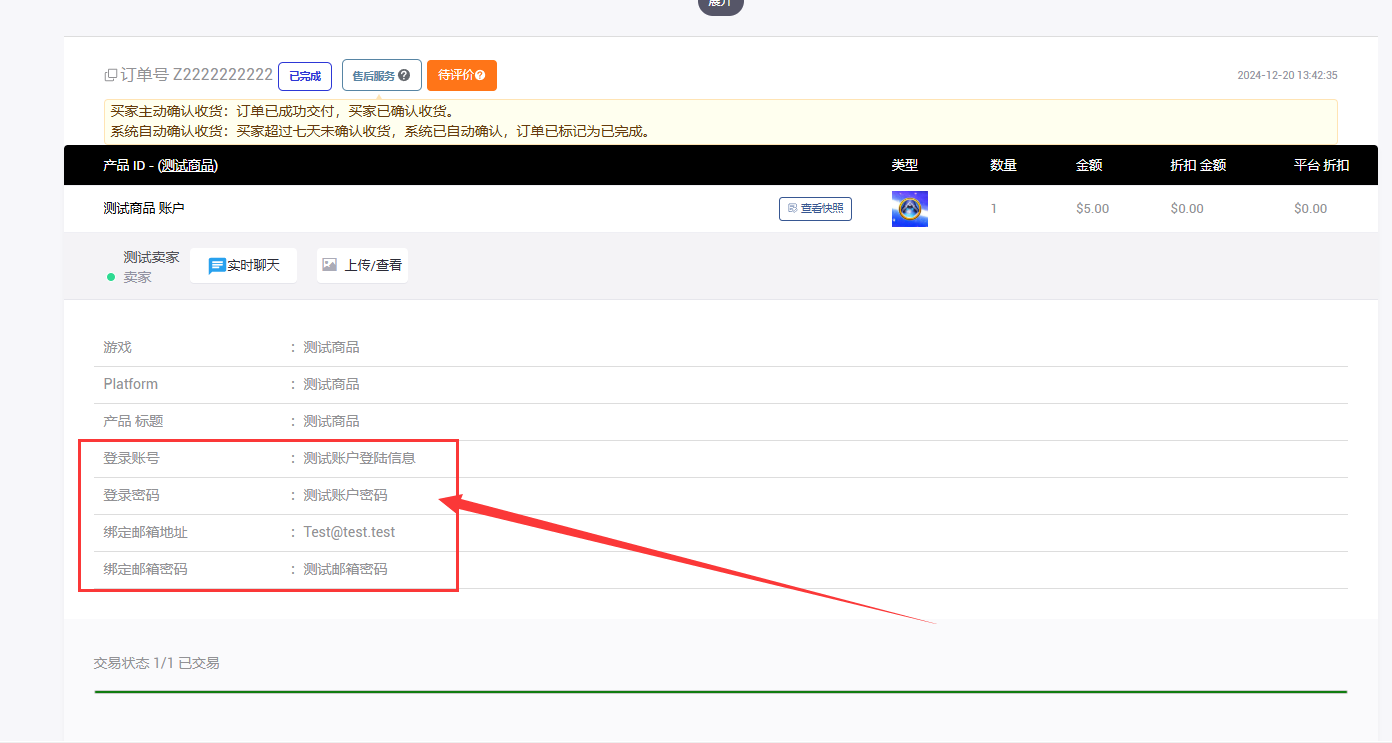Viewport: 1392px width, 743px height.
Task: Click the snapshot icon inside 查看快照
Action: pos(792,209)
